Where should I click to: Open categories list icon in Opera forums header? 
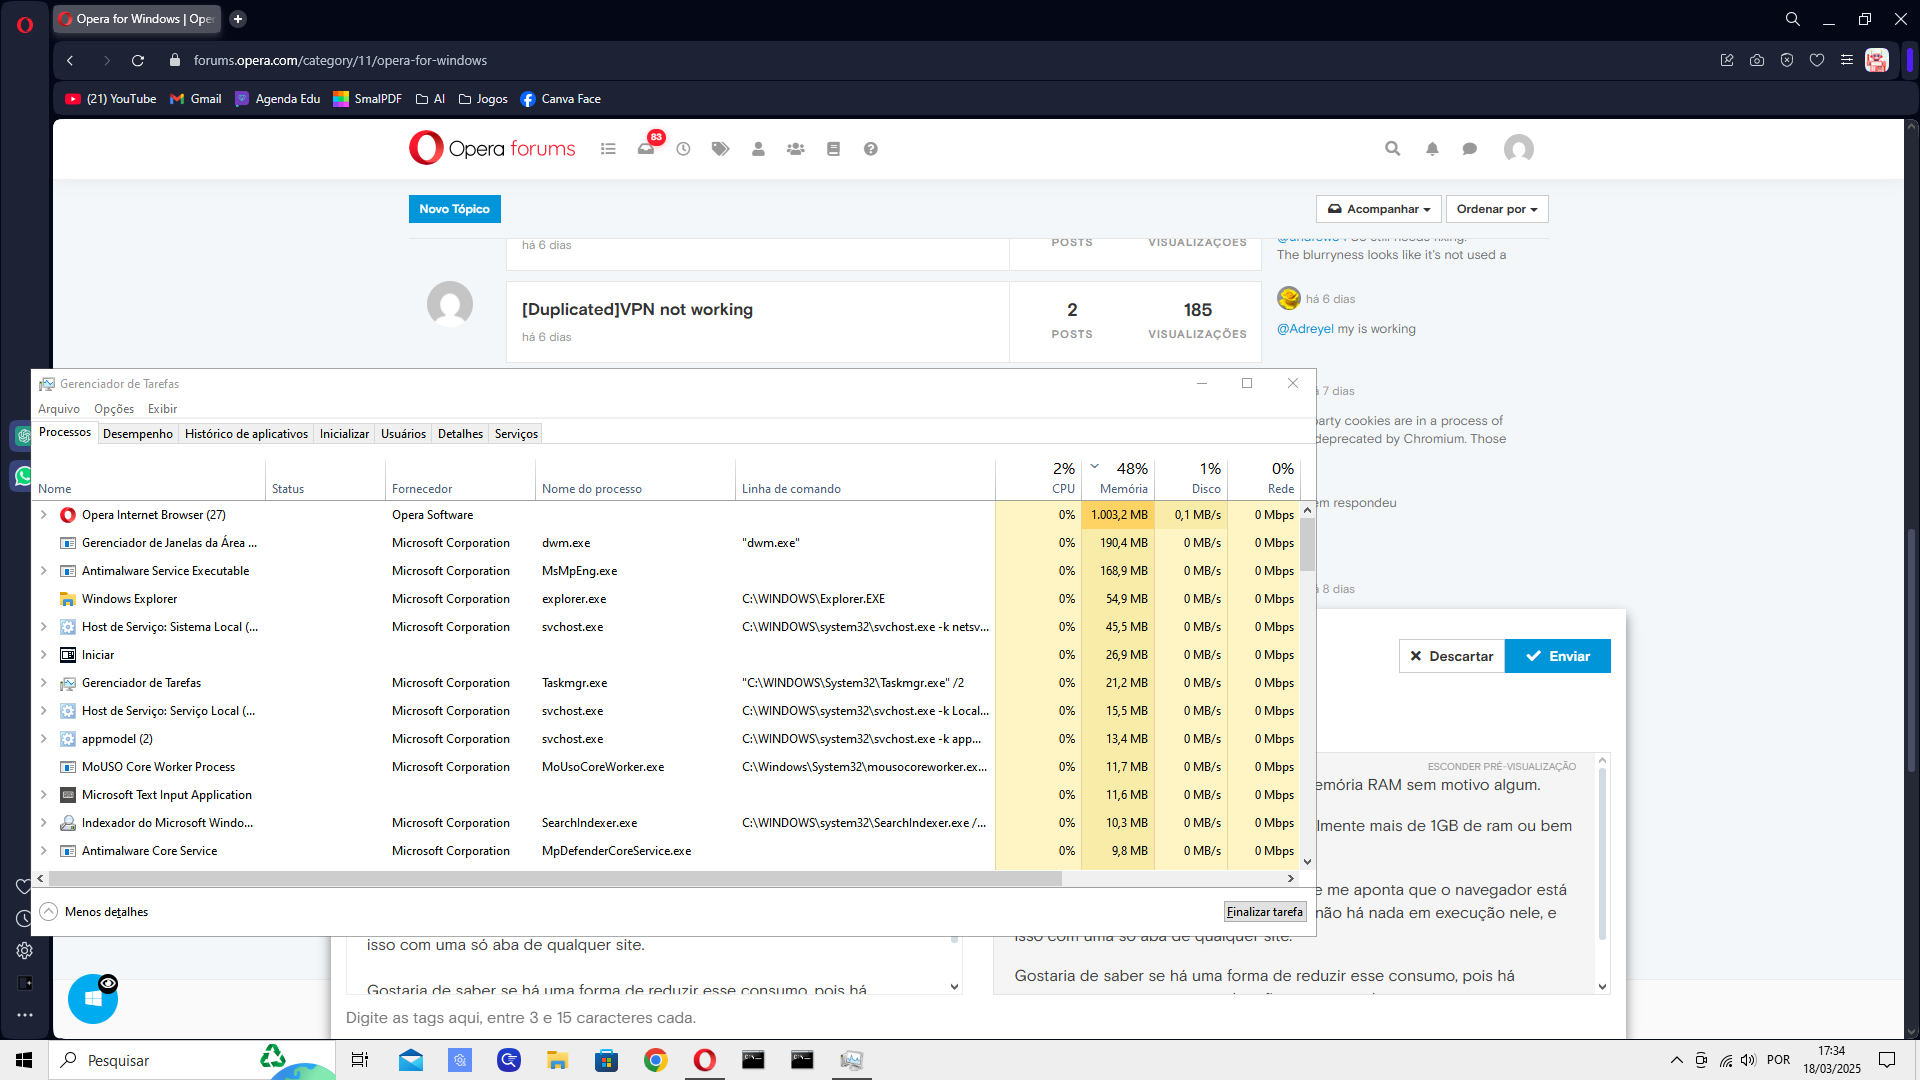pos(608,149)
